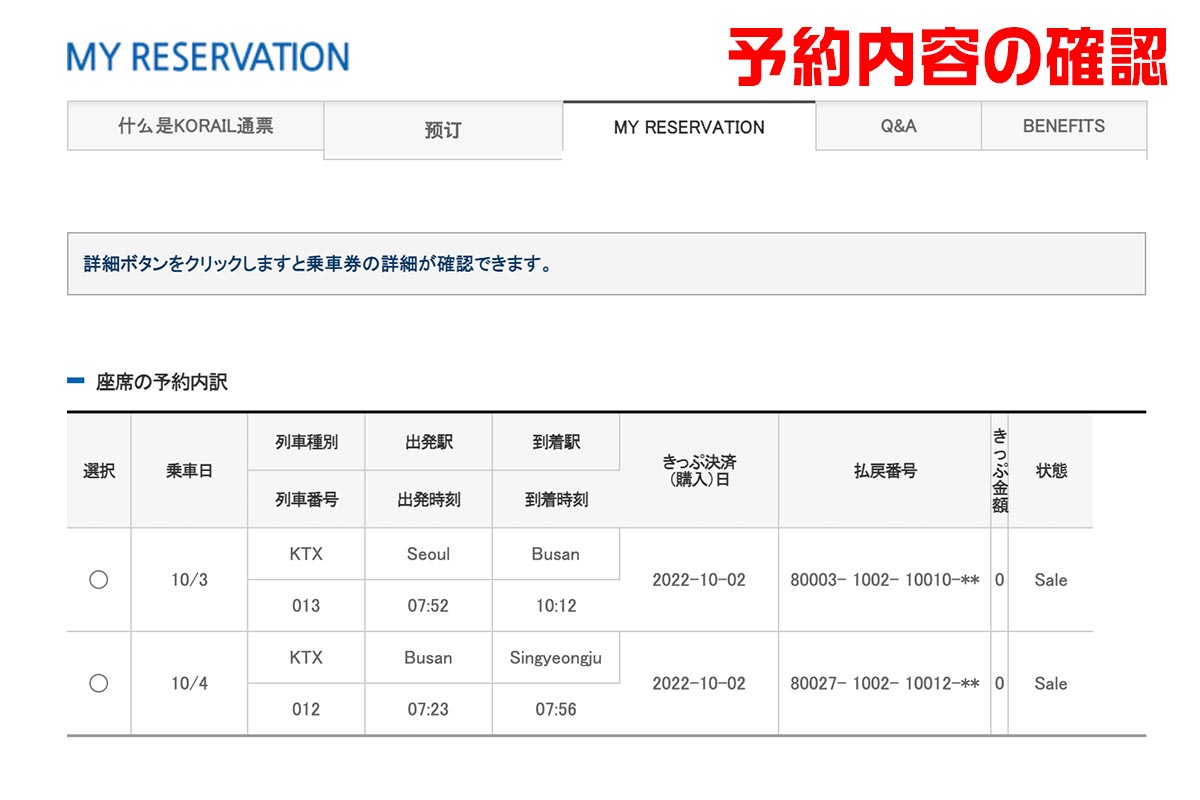Click arrival time 07:56
This screenshot has width=1200, height=800.
pos(556,710)
